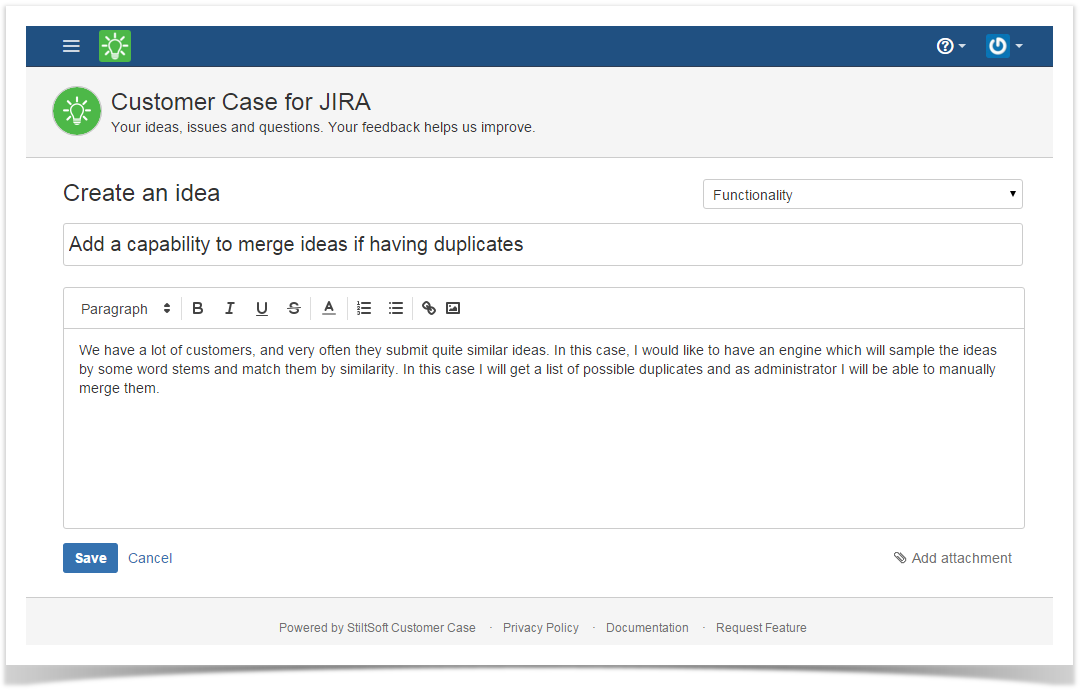
Task: Open the text color picker
Action: pyautogui.click(x=329, y=309)
